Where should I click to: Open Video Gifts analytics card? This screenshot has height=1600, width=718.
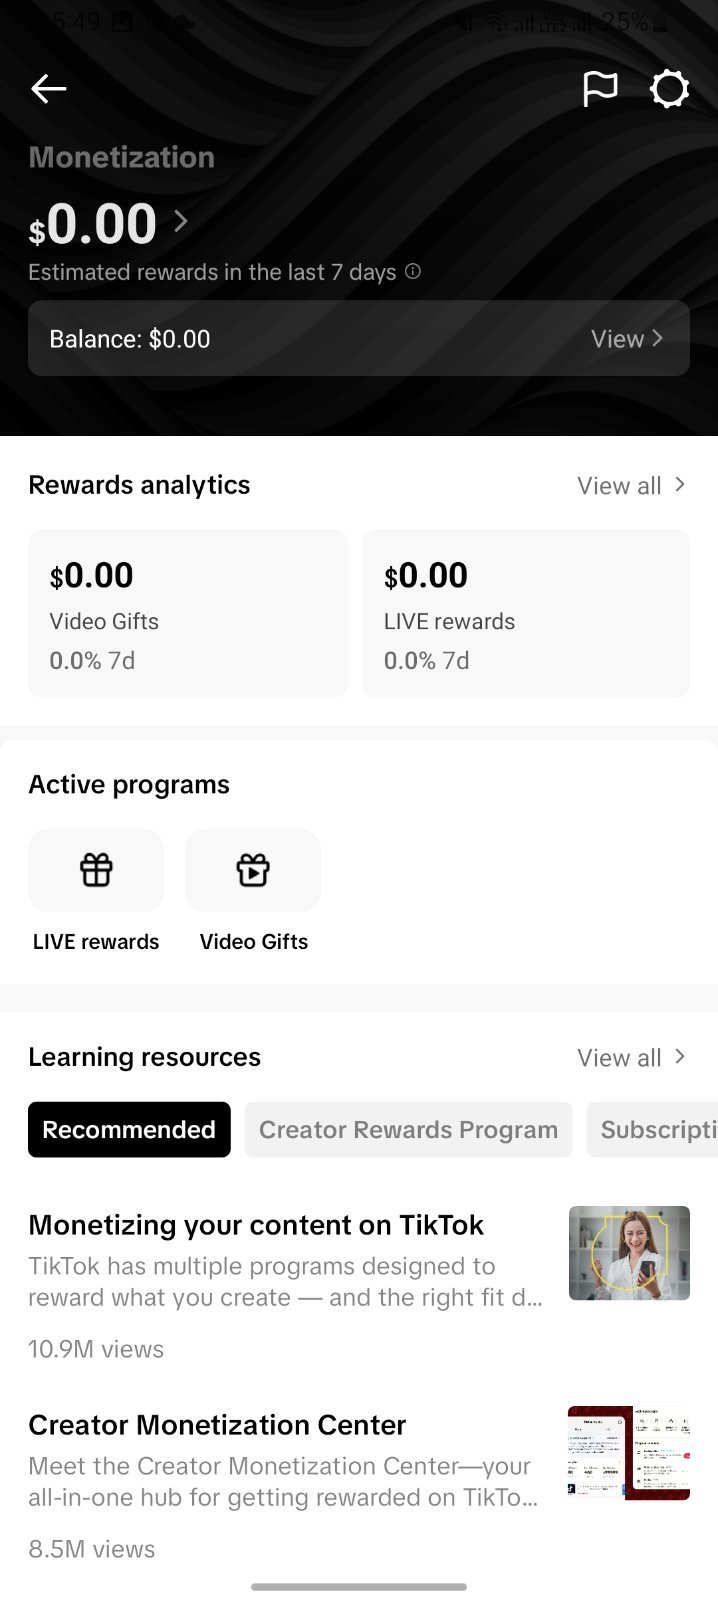pyautogui.click(x=188, y=613)
